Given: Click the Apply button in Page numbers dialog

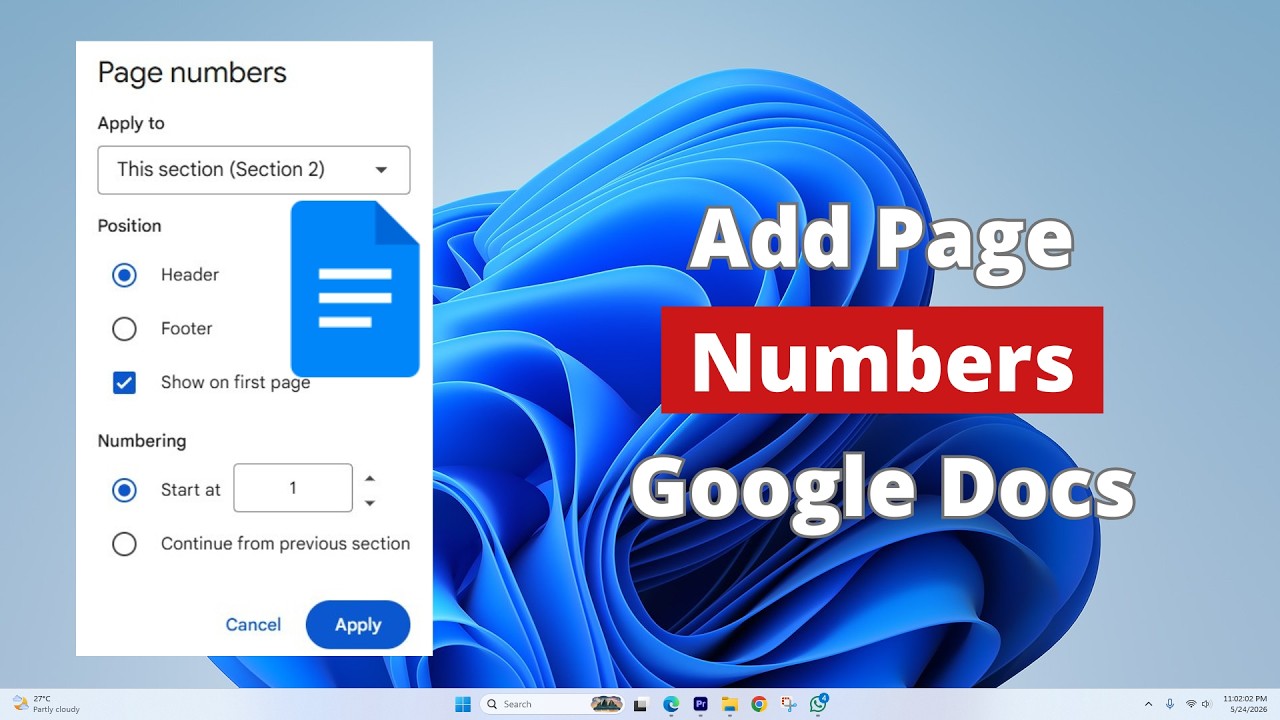Looking at the screenshot, I should [x=358, y=625].
